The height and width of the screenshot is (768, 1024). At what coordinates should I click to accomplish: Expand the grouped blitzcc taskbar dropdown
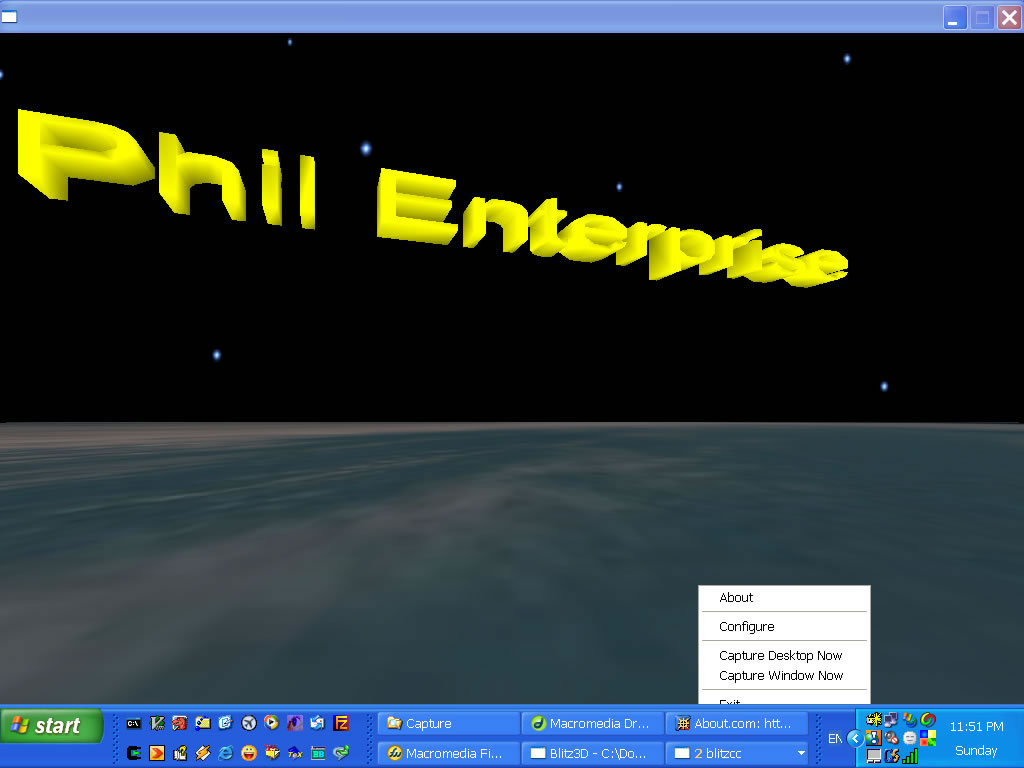click(800, 753)
